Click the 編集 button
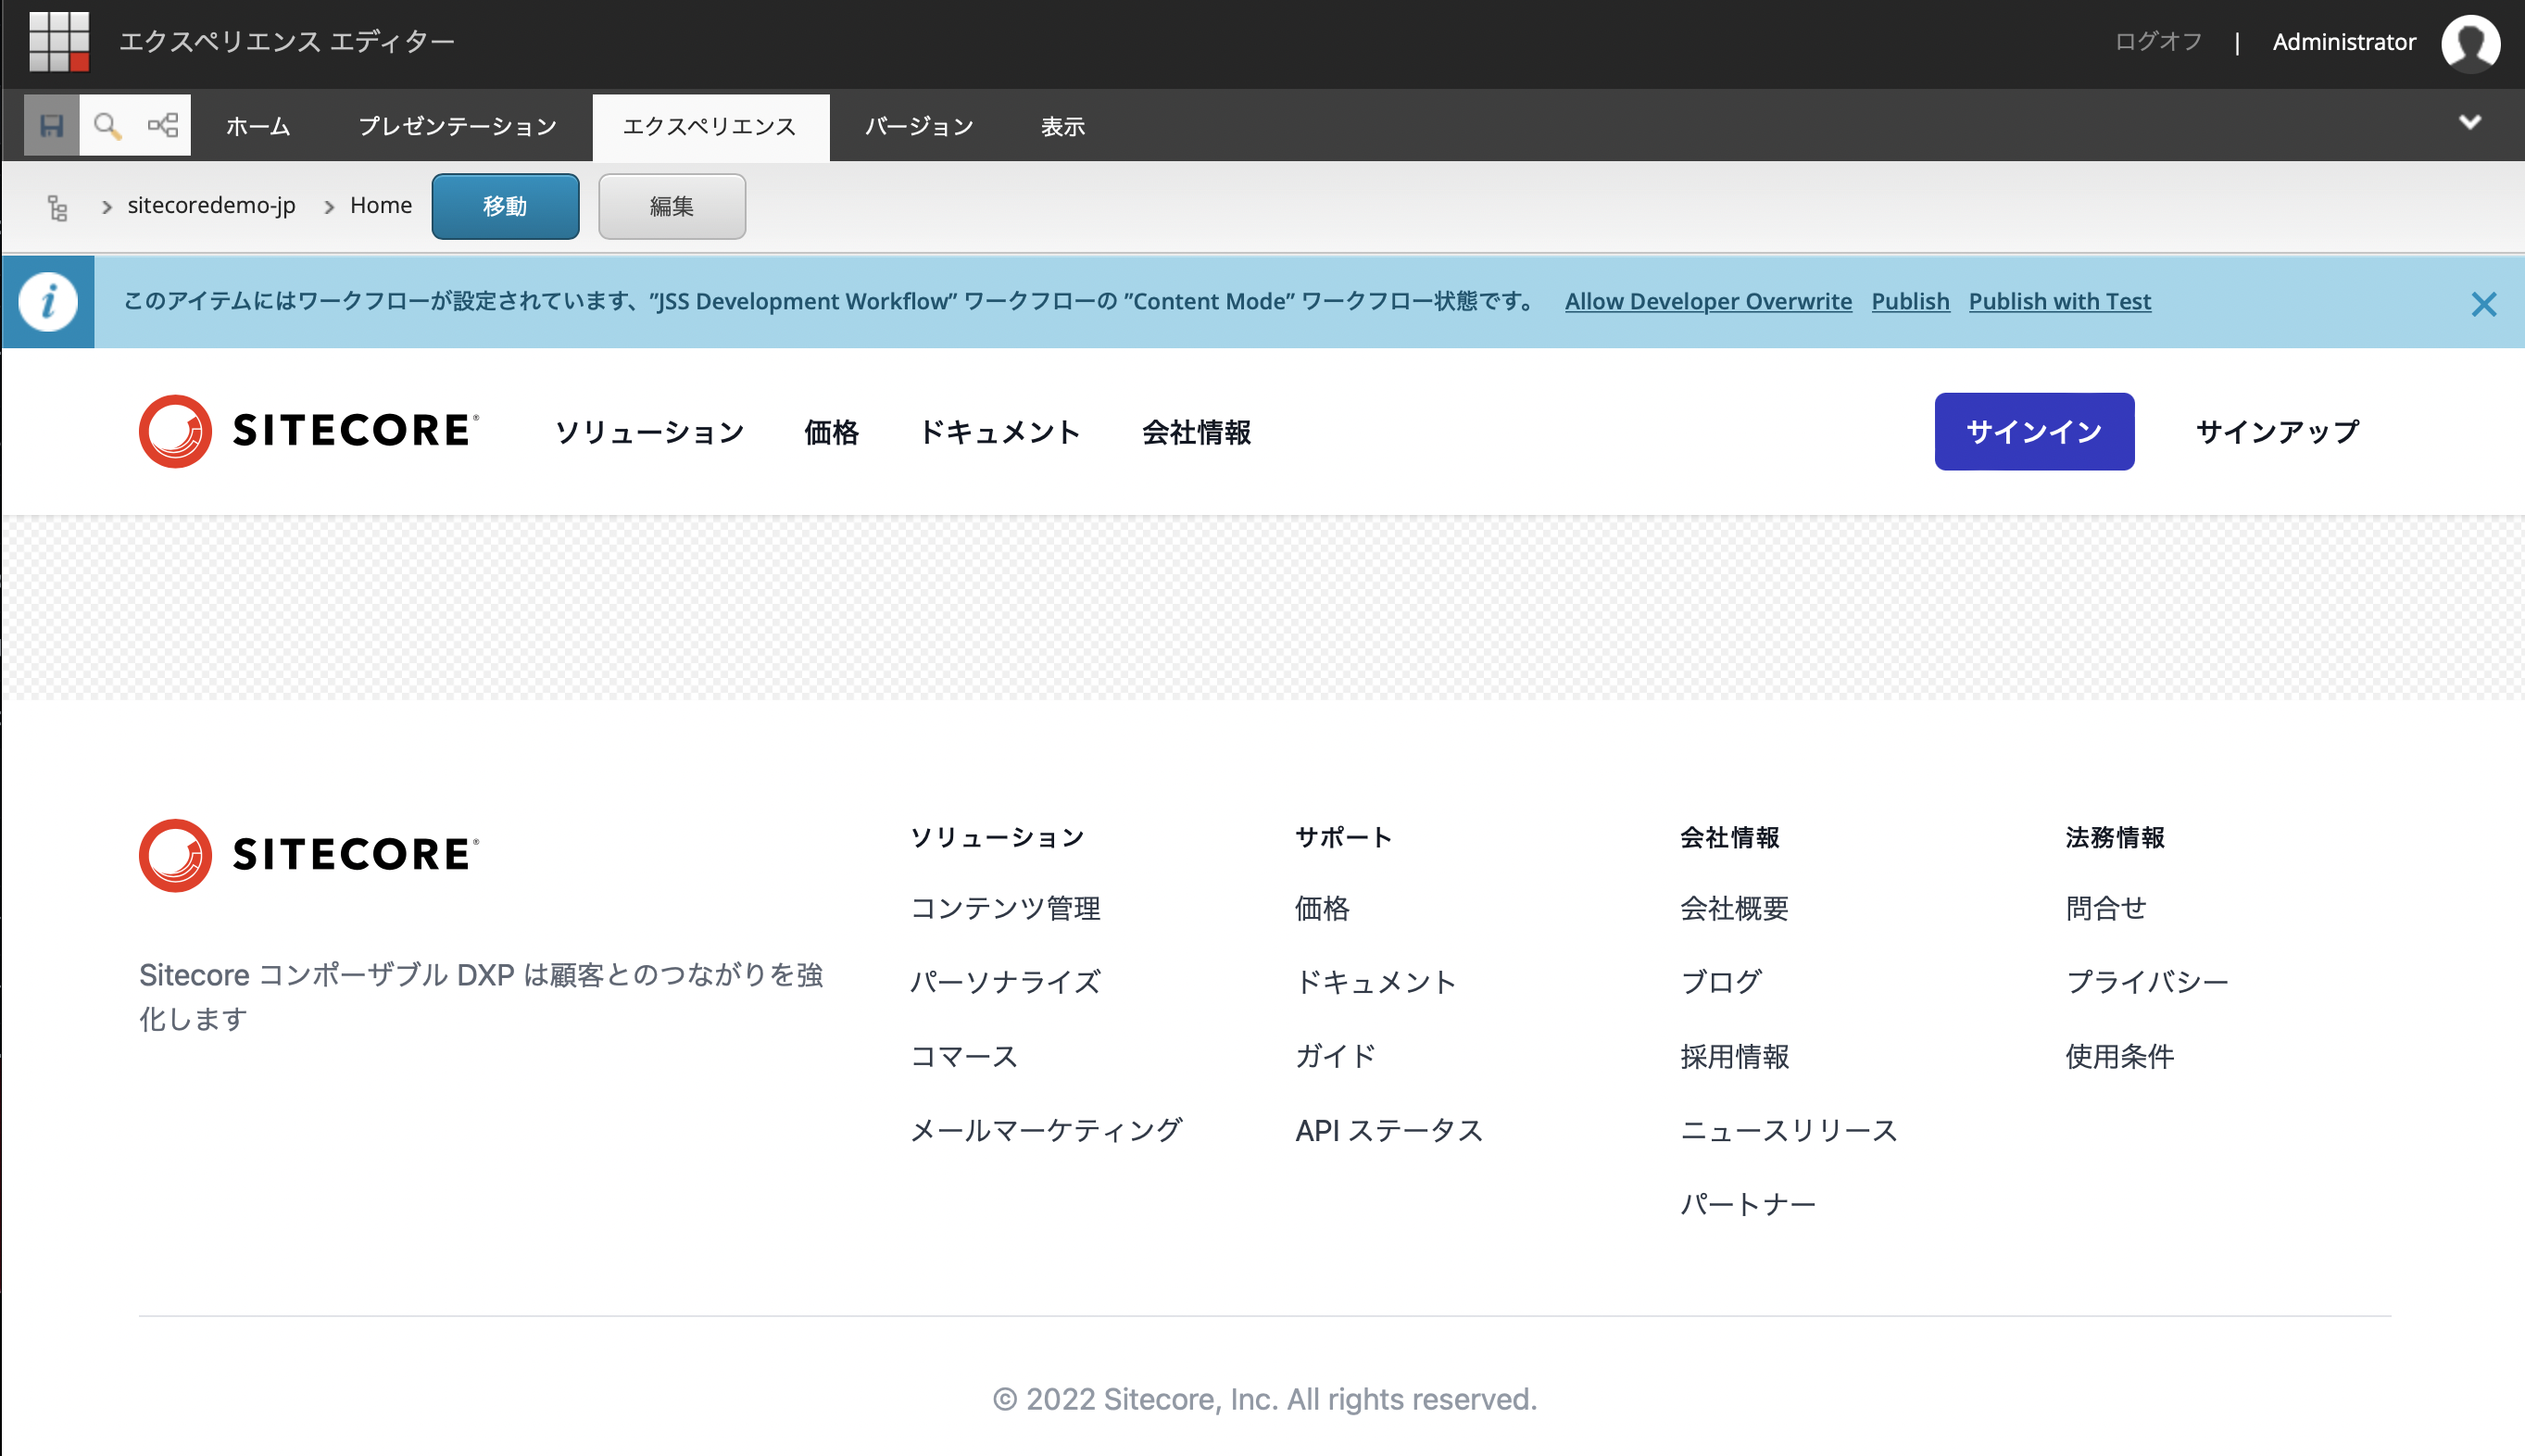The image size is (2525, 1456). [x=672, y=206]
